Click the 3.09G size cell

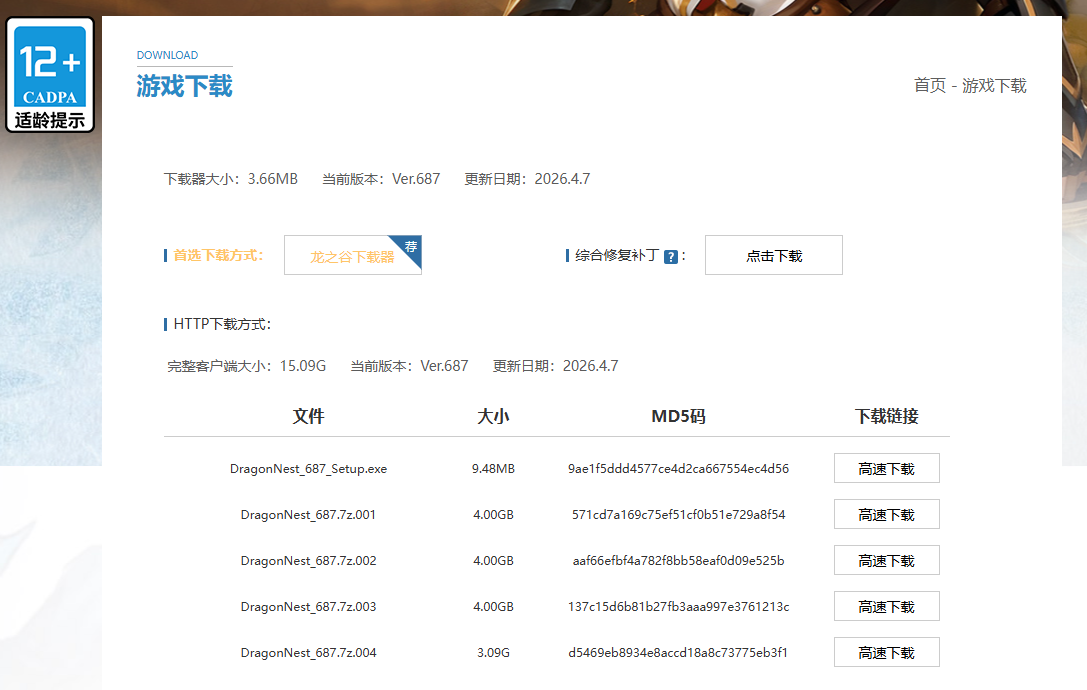coord(493,653)
